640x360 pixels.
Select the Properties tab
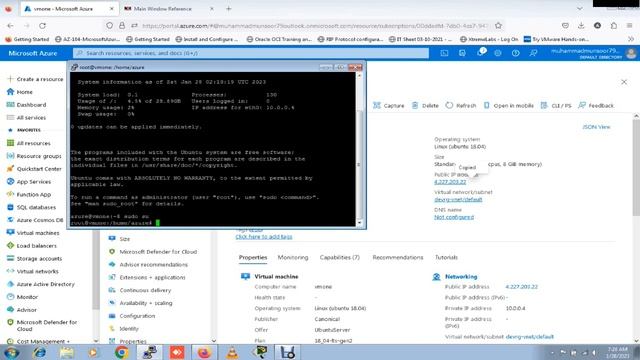pyautogui.click(x=253, y=258)
